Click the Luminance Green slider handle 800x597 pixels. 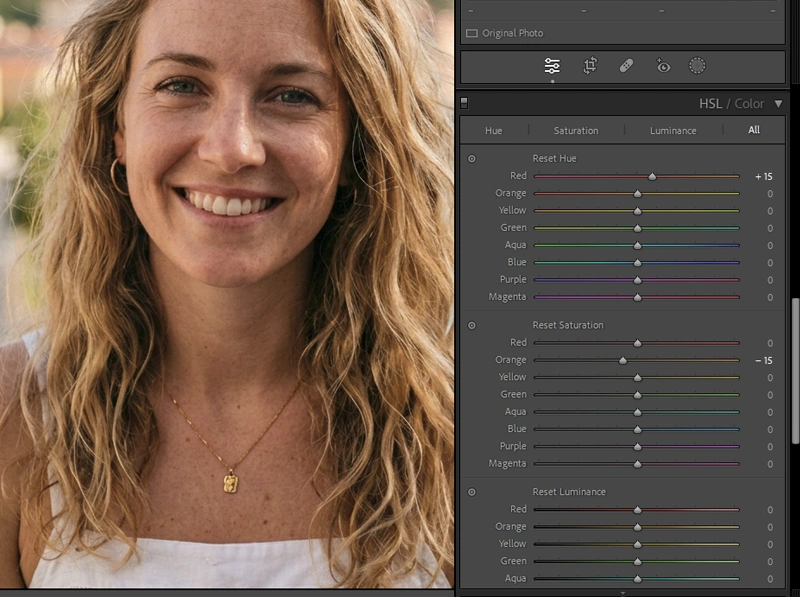(x=637, y=562)
